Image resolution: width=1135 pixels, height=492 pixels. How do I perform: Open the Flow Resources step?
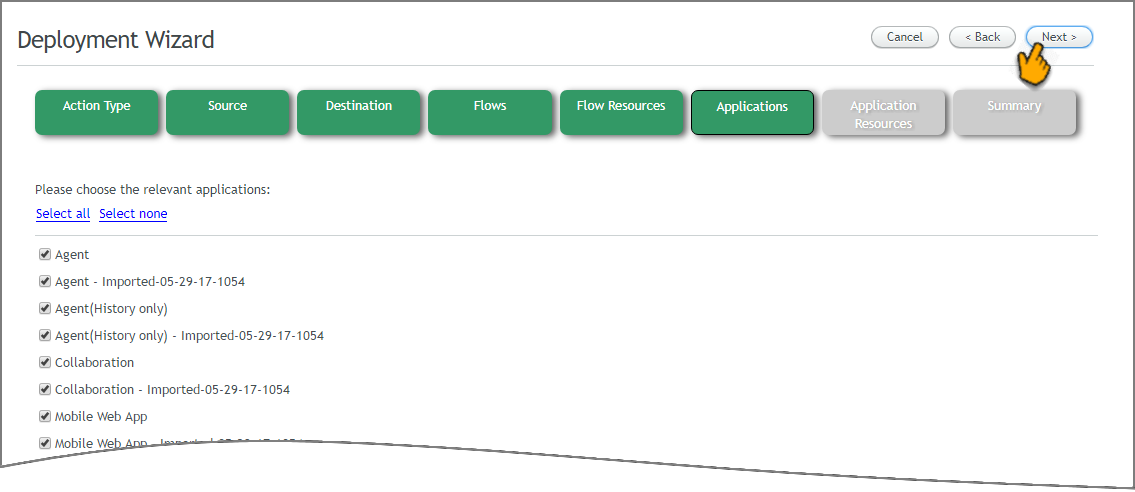point(621,112)
